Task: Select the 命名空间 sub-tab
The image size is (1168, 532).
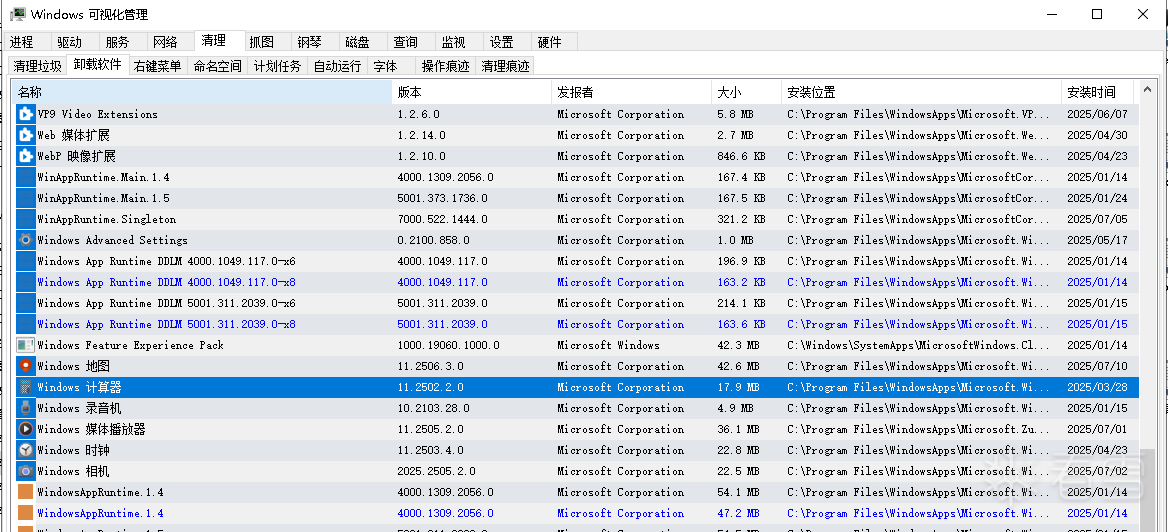Action: tap(218, 66)
